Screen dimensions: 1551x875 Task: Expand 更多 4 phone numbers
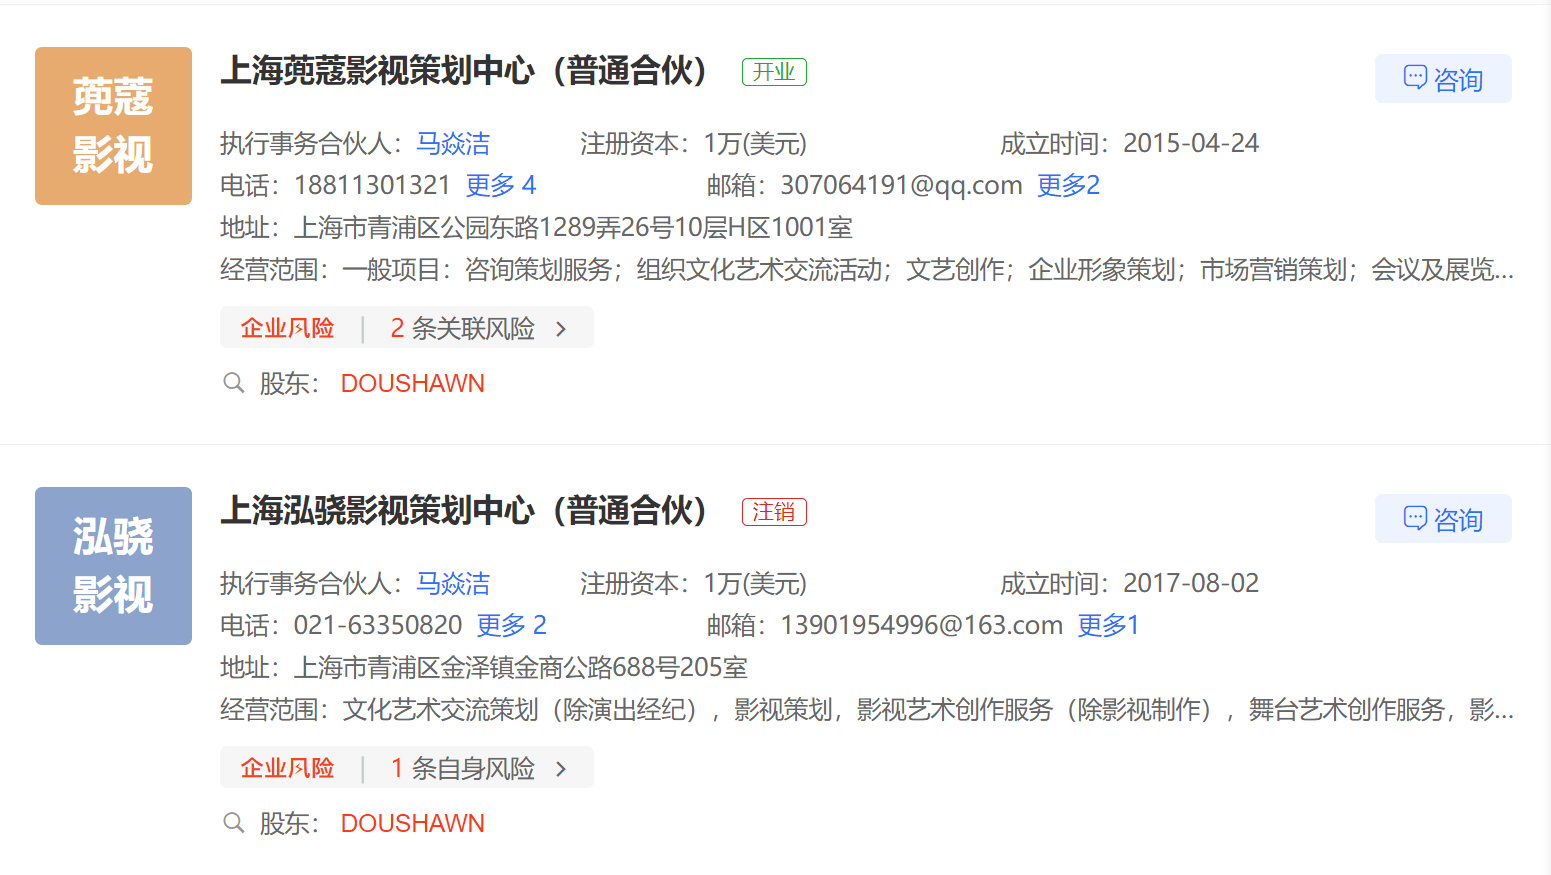click(x=501, y=186)
